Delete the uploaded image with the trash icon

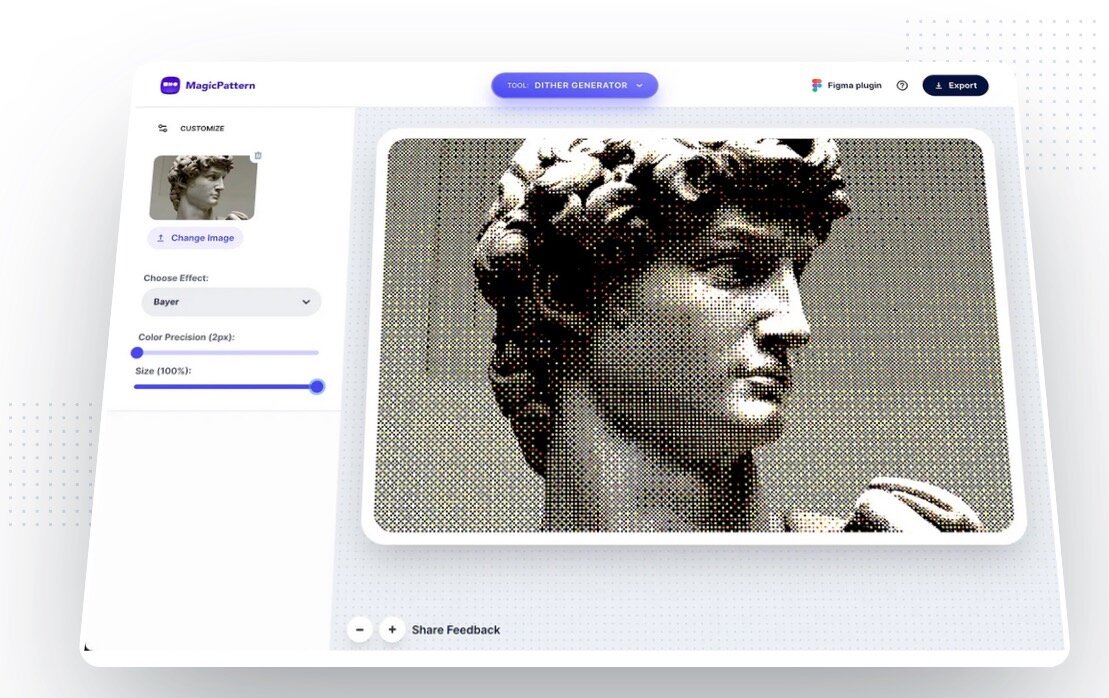point(258,155)
